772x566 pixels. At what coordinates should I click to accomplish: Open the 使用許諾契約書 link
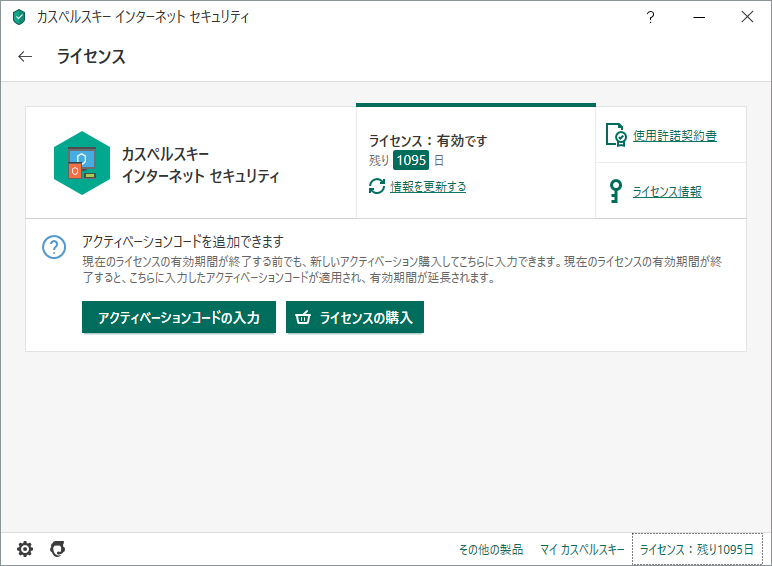[x=674, y=136]
